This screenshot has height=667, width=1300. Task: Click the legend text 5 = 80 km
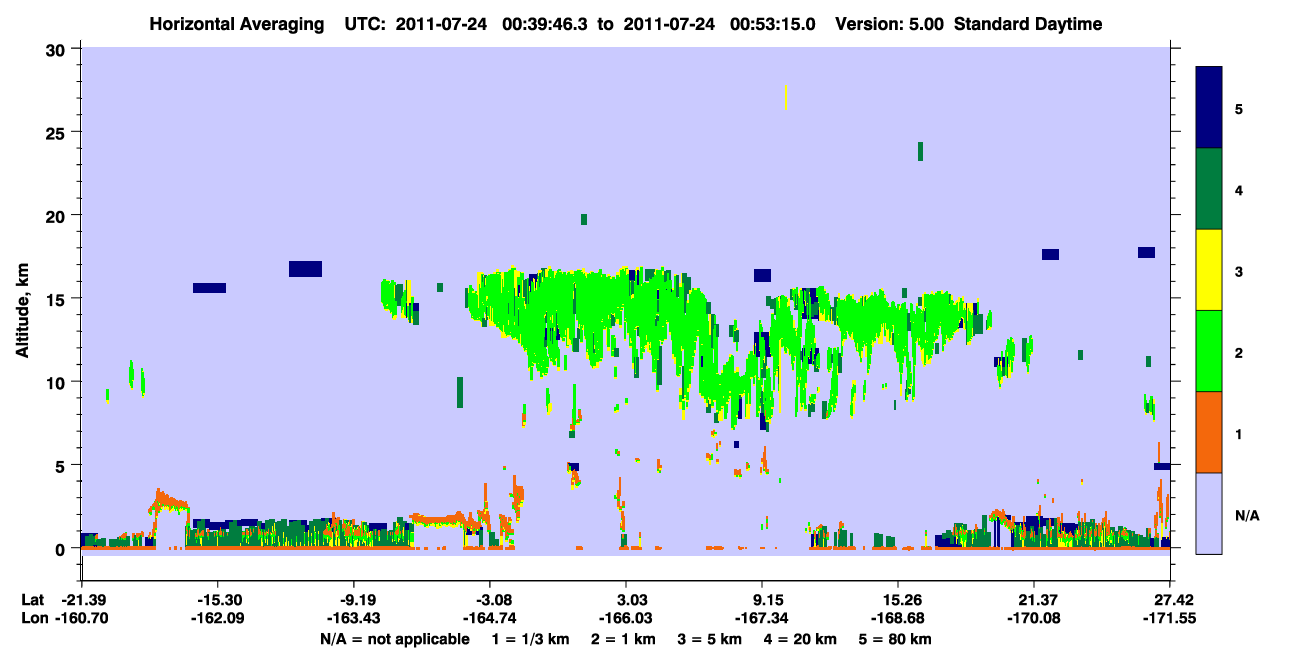[894, 638]
